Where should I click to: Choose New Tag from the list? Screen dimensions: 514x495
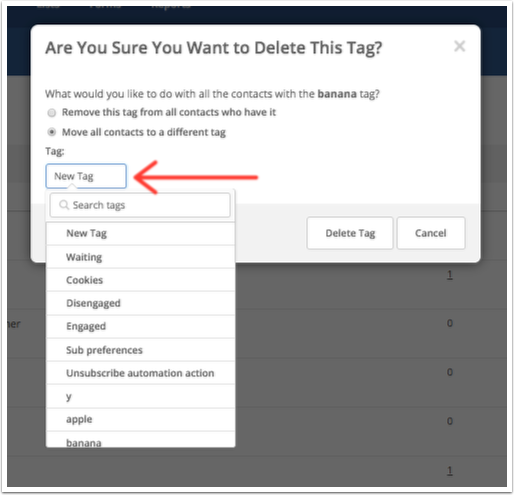click(x=140, y=234)
